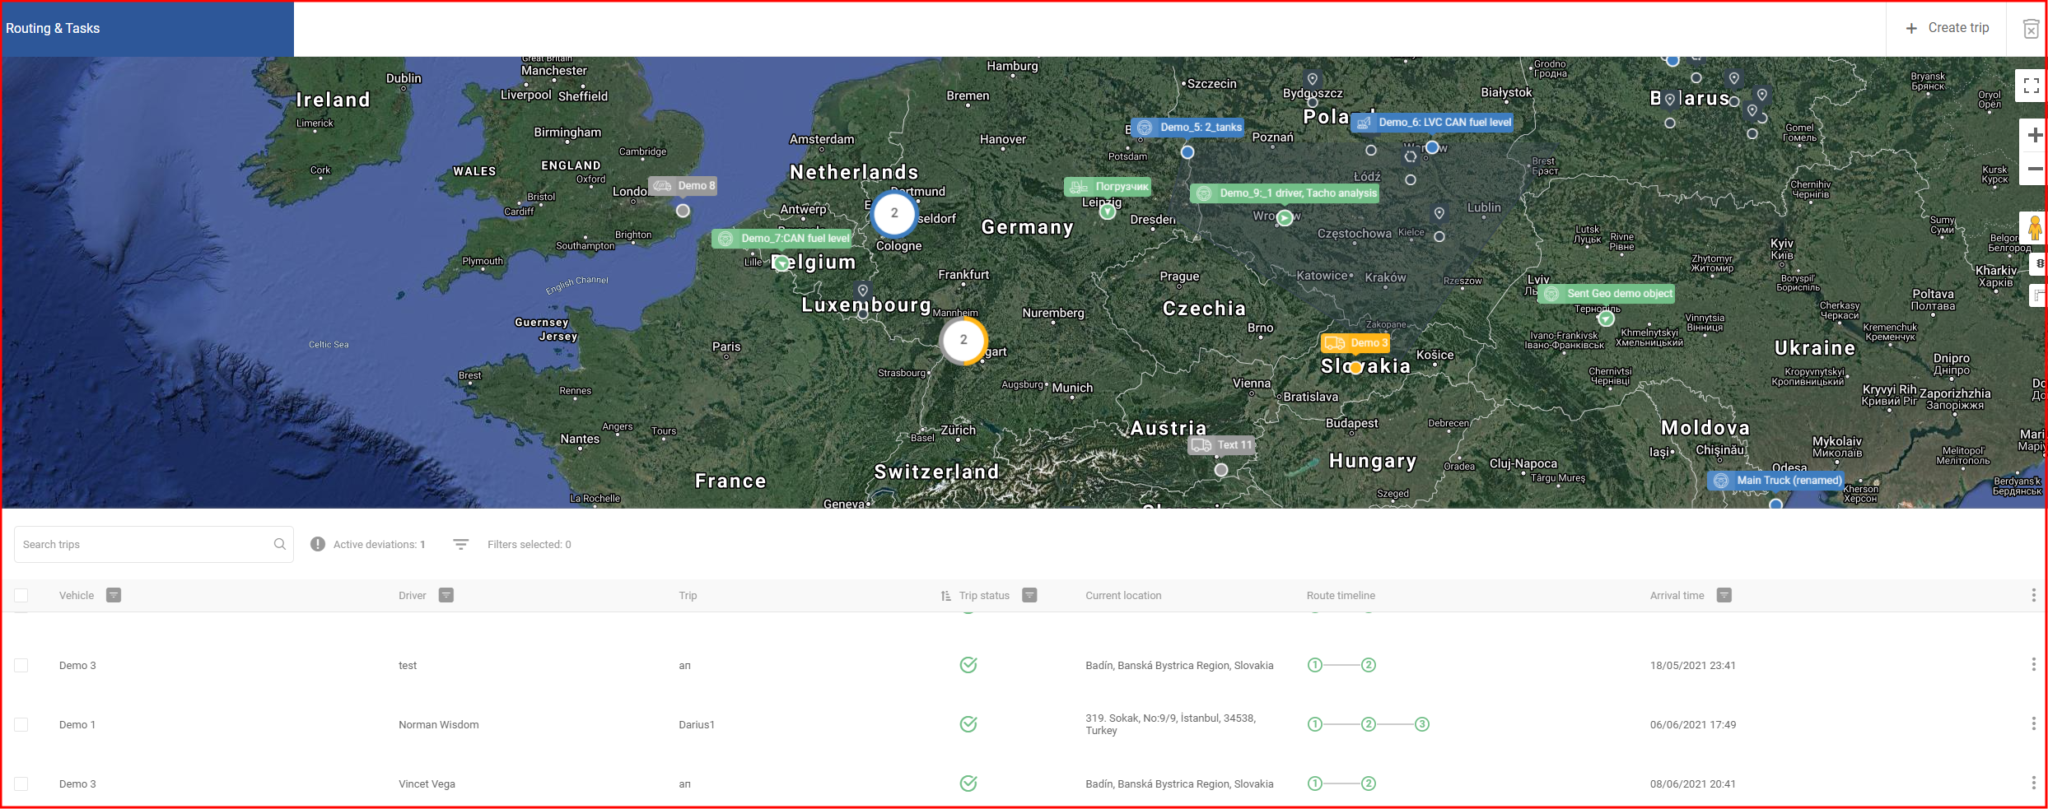Click stop 3 on Darius1 route timeline
Image resolution: width=2048 pixels, height=809 pixels.
tap(1422, 724)
